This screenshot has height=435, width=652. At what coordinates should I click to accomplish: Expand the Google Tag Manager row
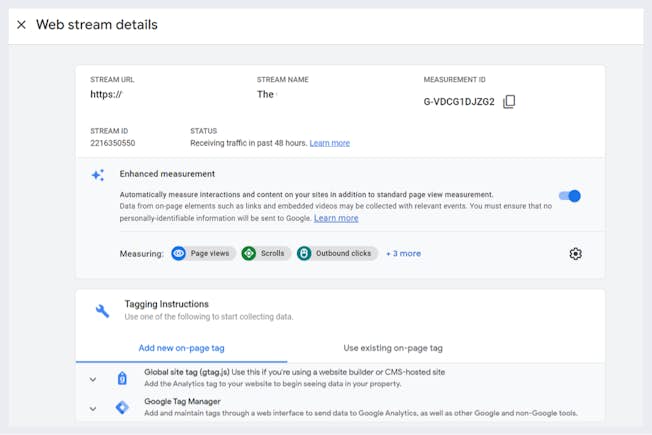(x=93, y=409)
